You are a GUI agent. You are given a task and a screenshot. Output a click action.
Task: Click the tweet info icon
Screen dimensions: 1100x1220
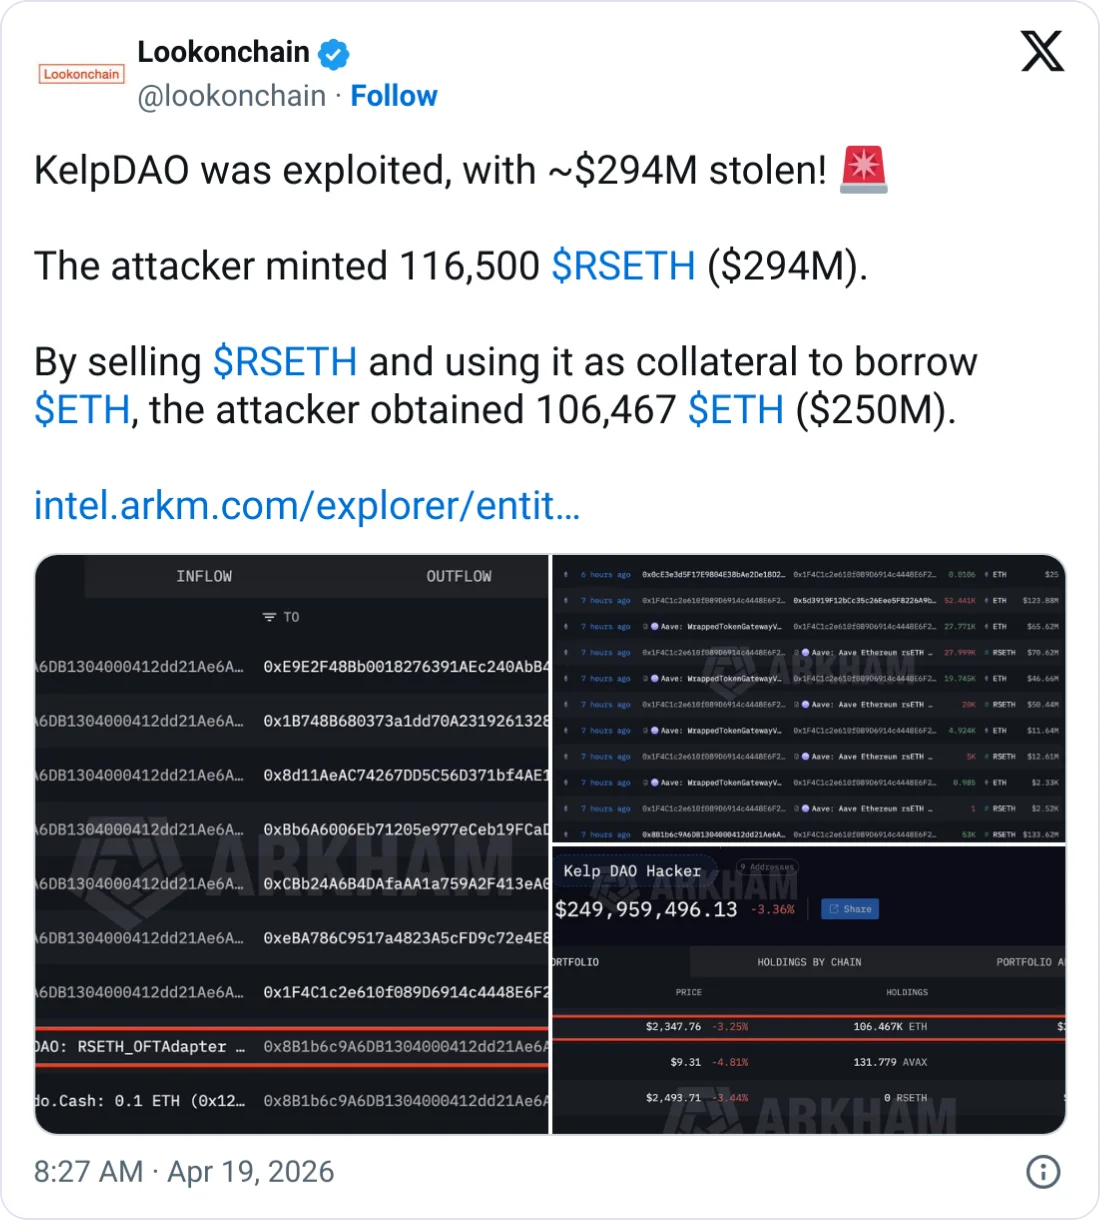click(1043, 1172)
